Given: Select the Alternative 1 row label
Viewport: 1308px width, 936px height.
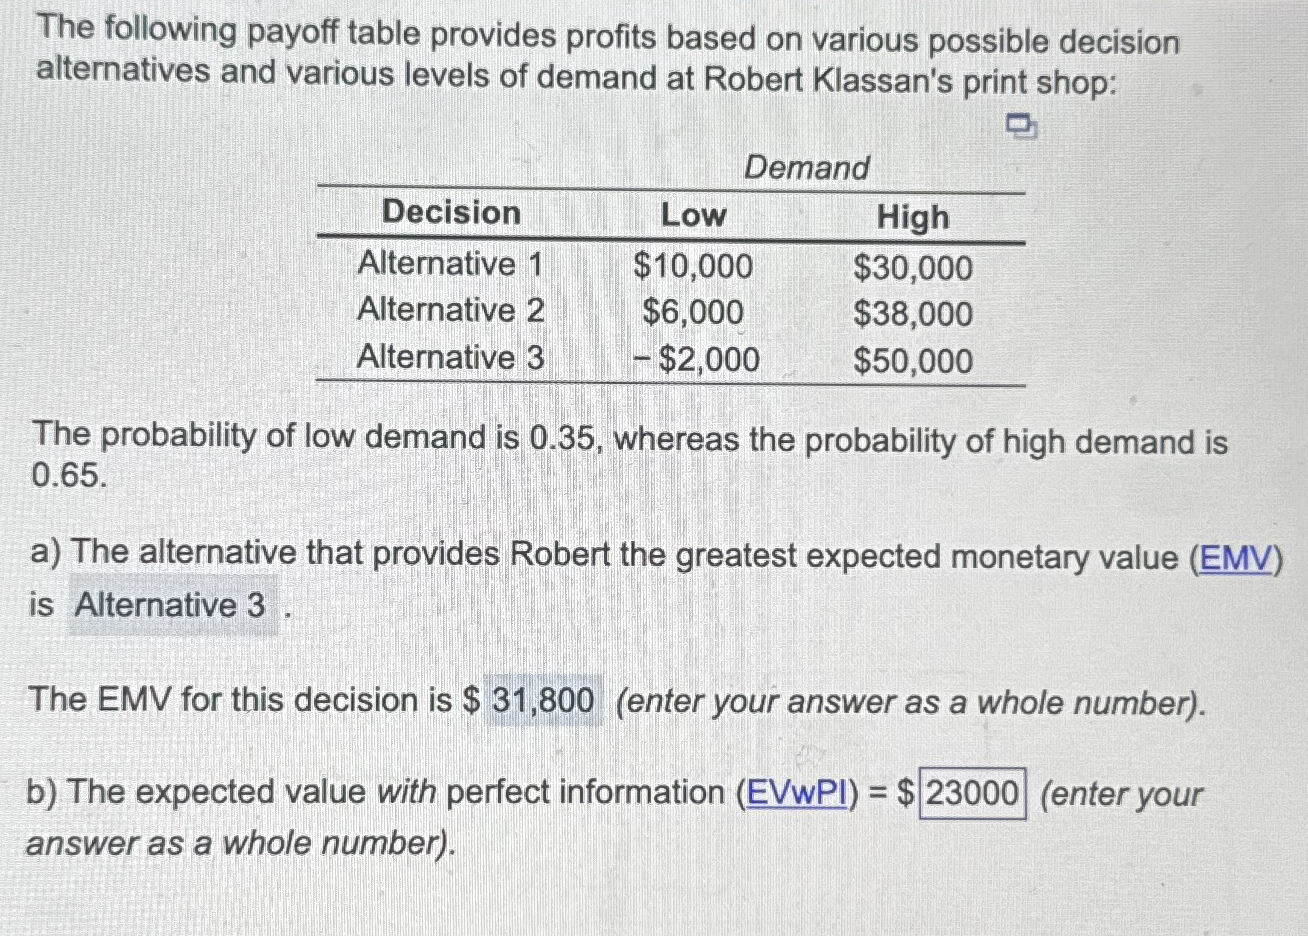Looking at the screenshot, I should pos(451,264).
